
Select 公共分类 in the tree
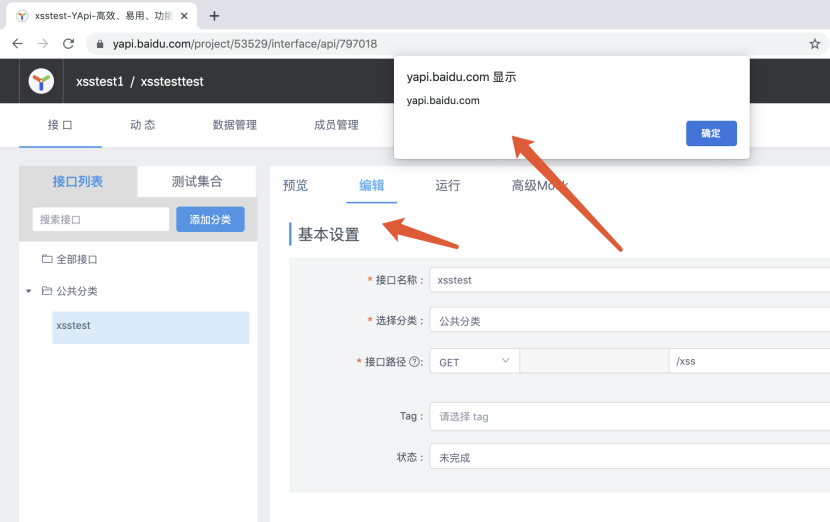click(77, 291)
